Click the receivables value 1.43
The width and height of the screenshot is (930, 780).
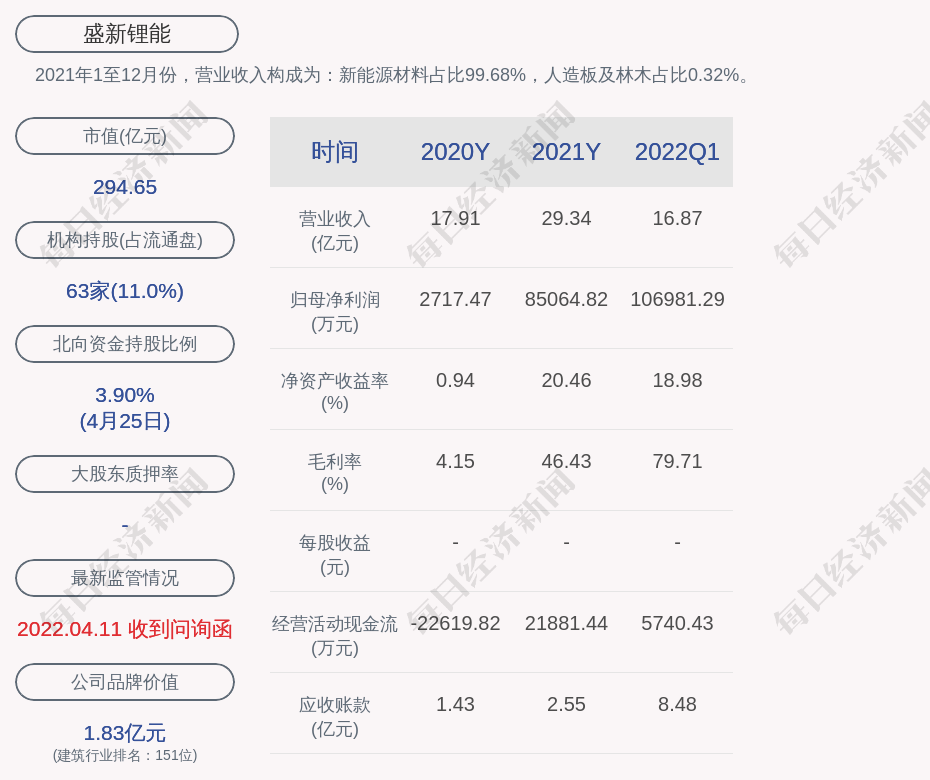456,704
